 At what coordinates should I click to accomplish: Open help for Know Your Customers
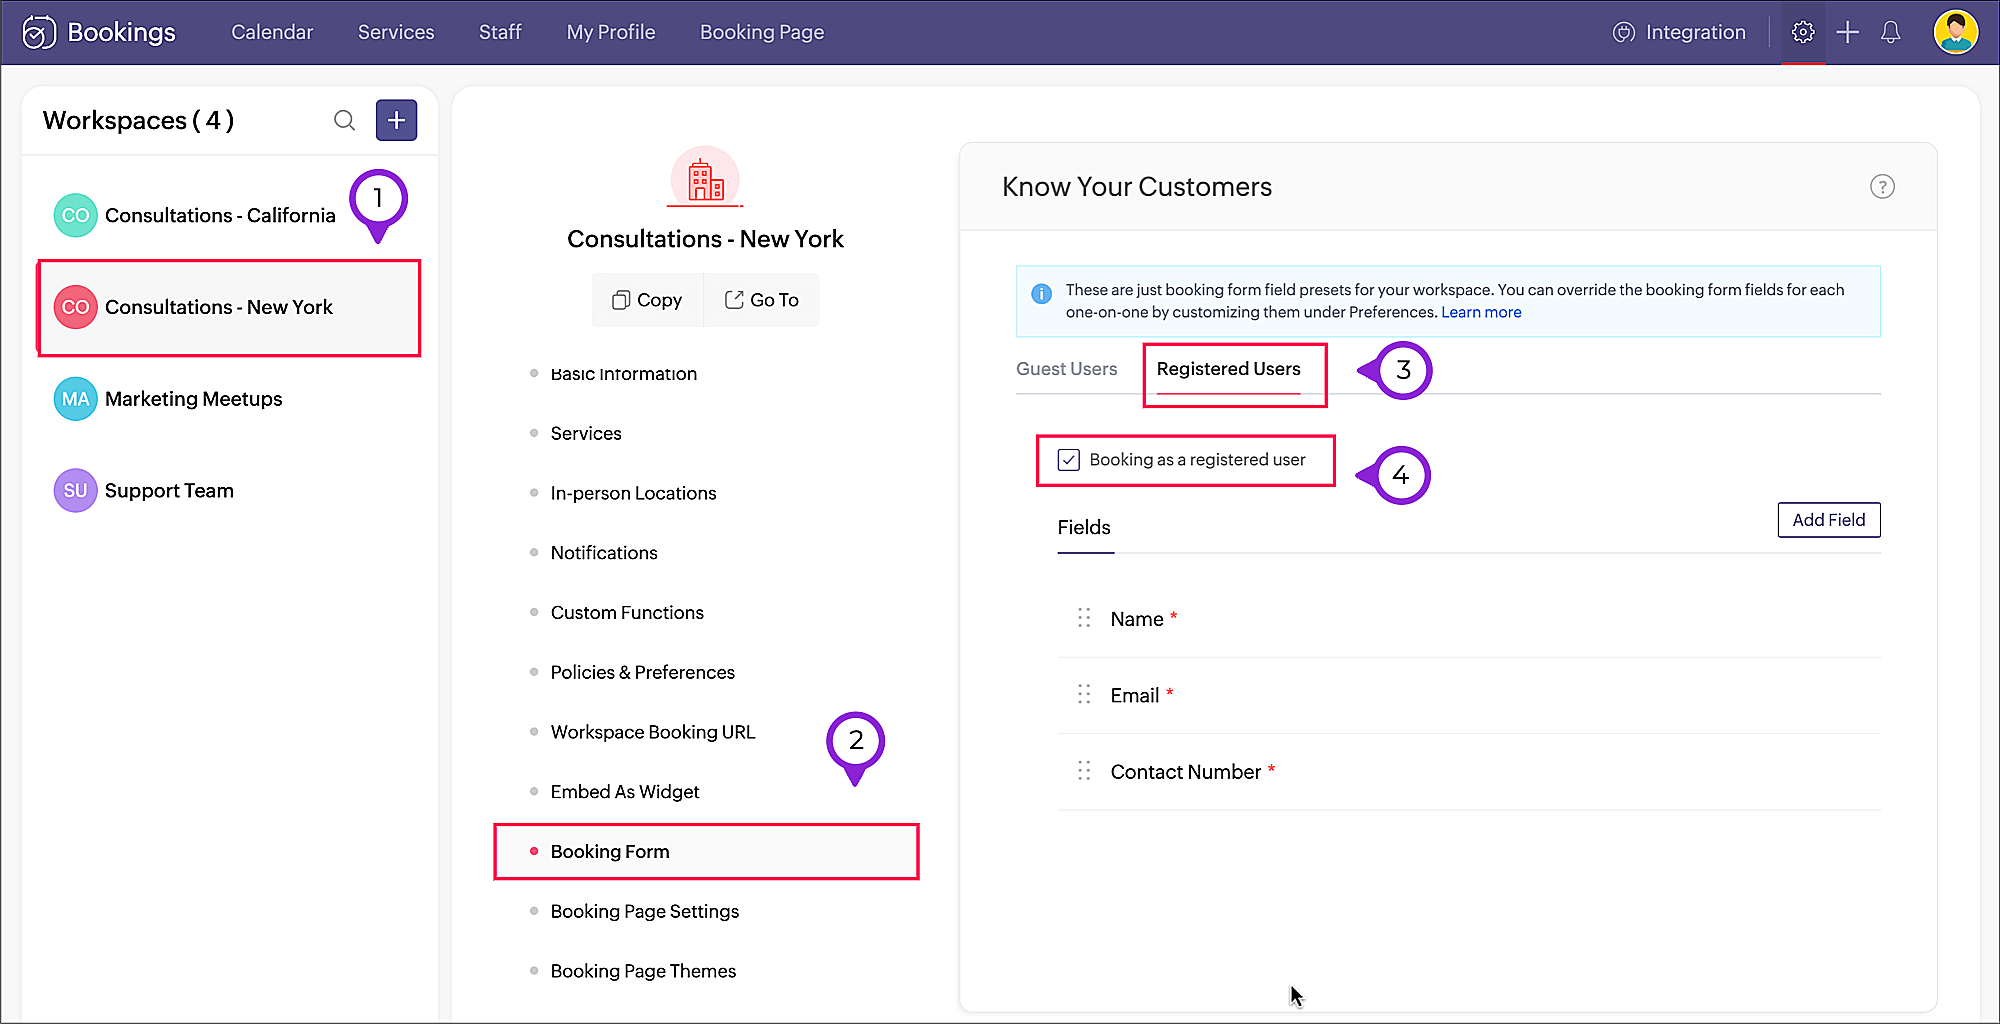1882,187
